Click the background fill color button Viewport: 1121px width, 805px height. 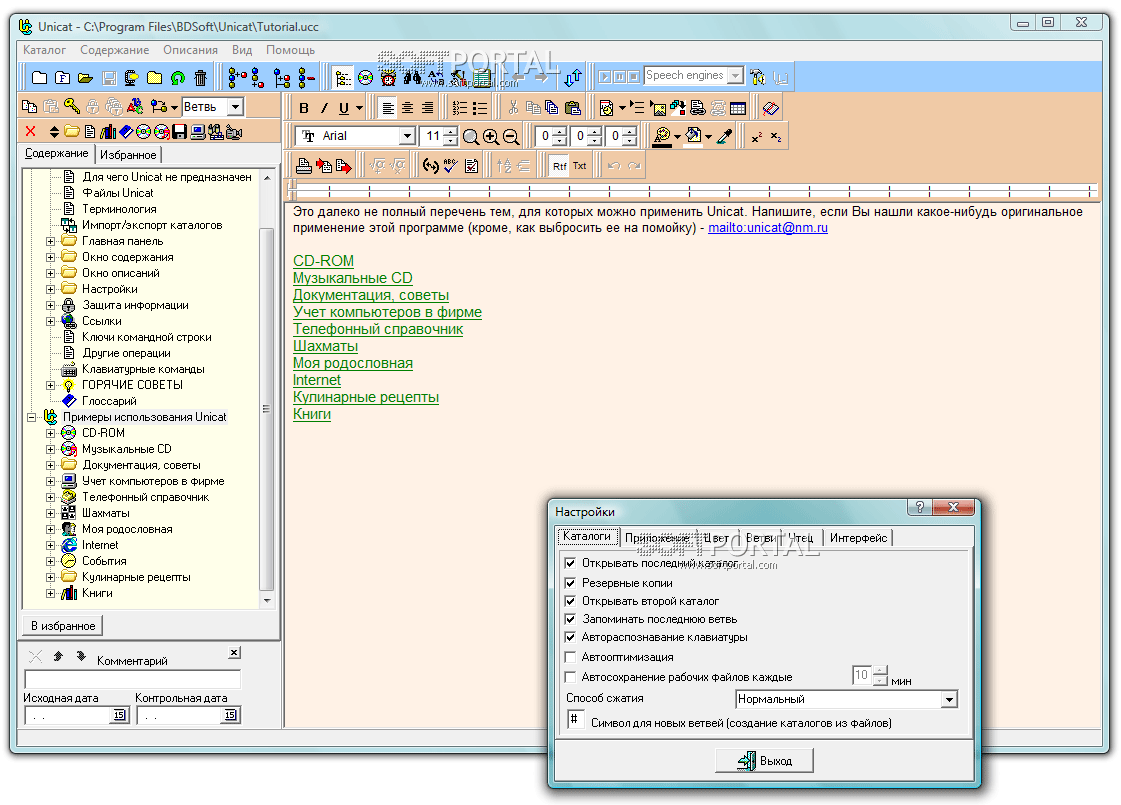[x=693, y=136]
